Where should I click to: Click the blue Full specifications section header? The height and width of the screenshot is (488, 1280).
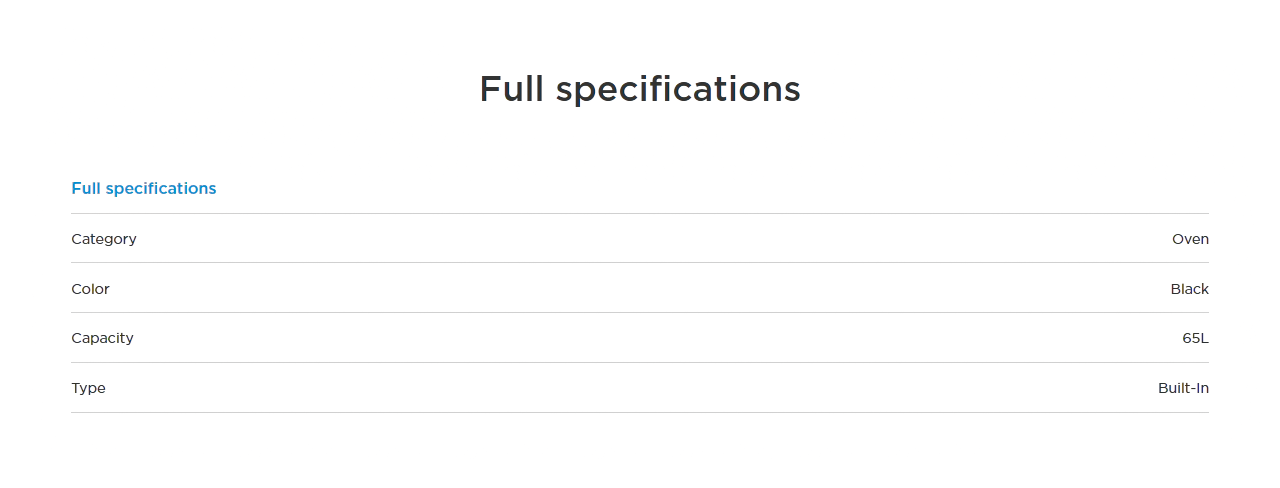[x=143, y=188]
